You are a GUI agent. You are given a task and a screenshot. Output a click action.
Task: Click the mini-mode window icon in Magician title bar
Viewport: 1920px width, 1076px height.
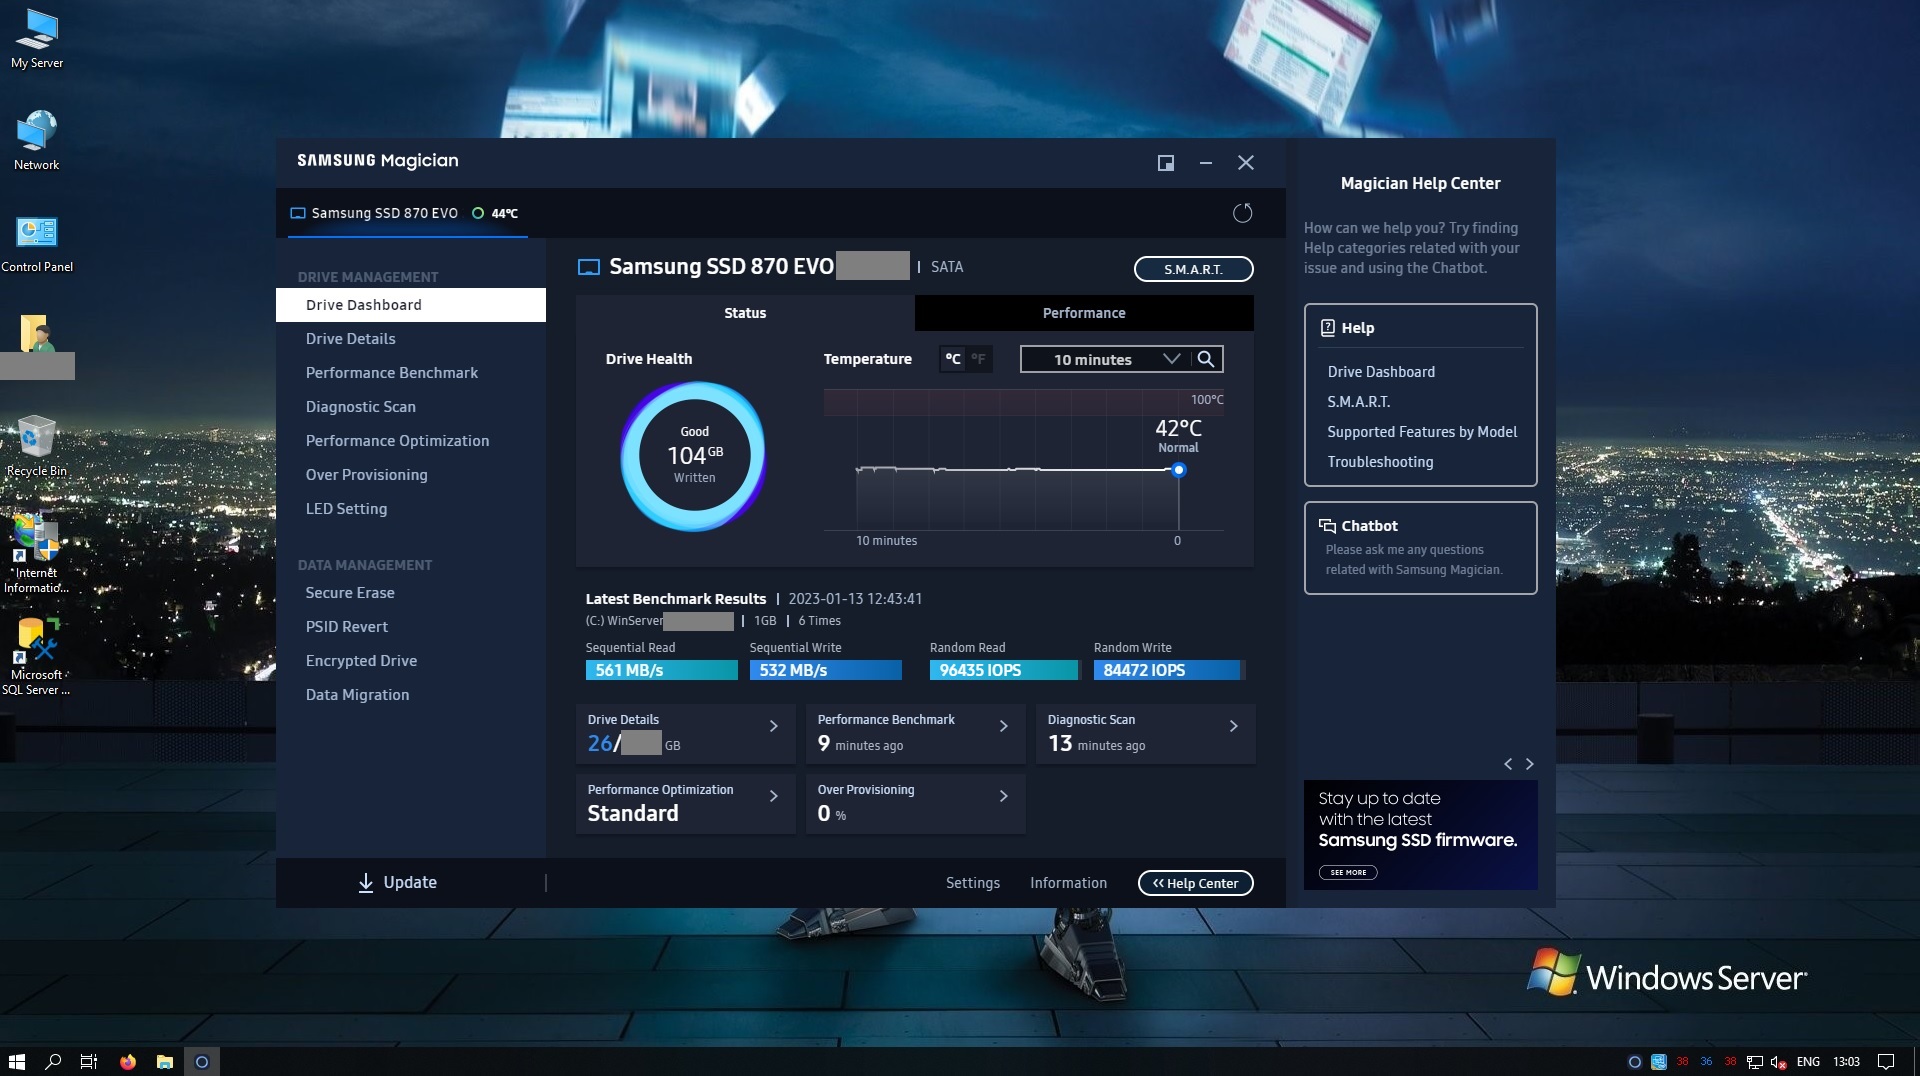click(1166, 163)
